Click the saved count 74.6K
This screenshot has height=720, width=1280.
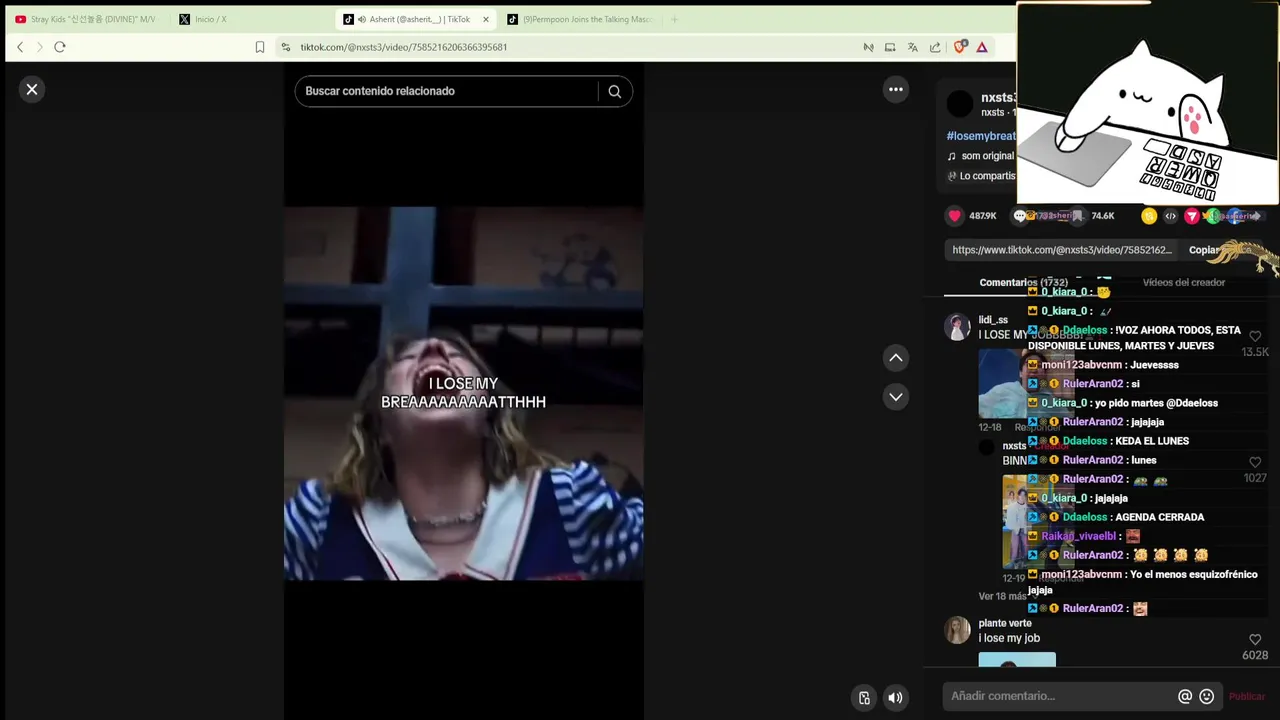[1103, 216]
